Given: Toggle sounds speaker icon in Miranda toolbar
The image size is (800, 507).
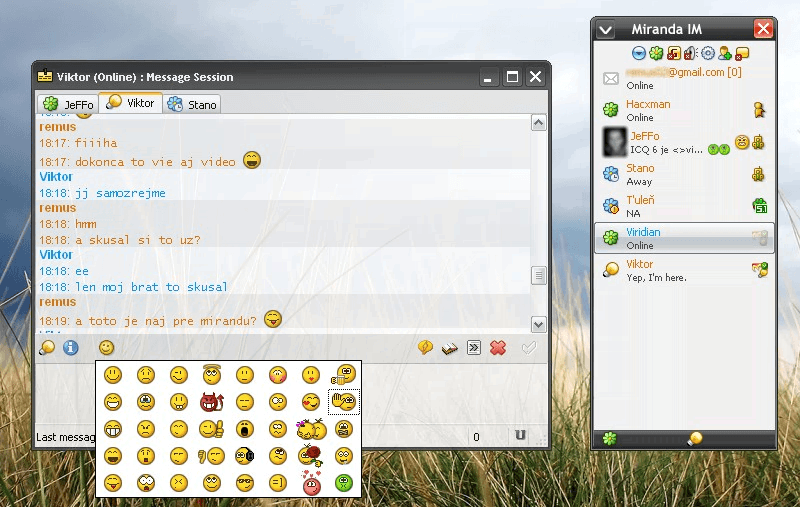Looking at the screenshot, I should click(x=690, y=53).
